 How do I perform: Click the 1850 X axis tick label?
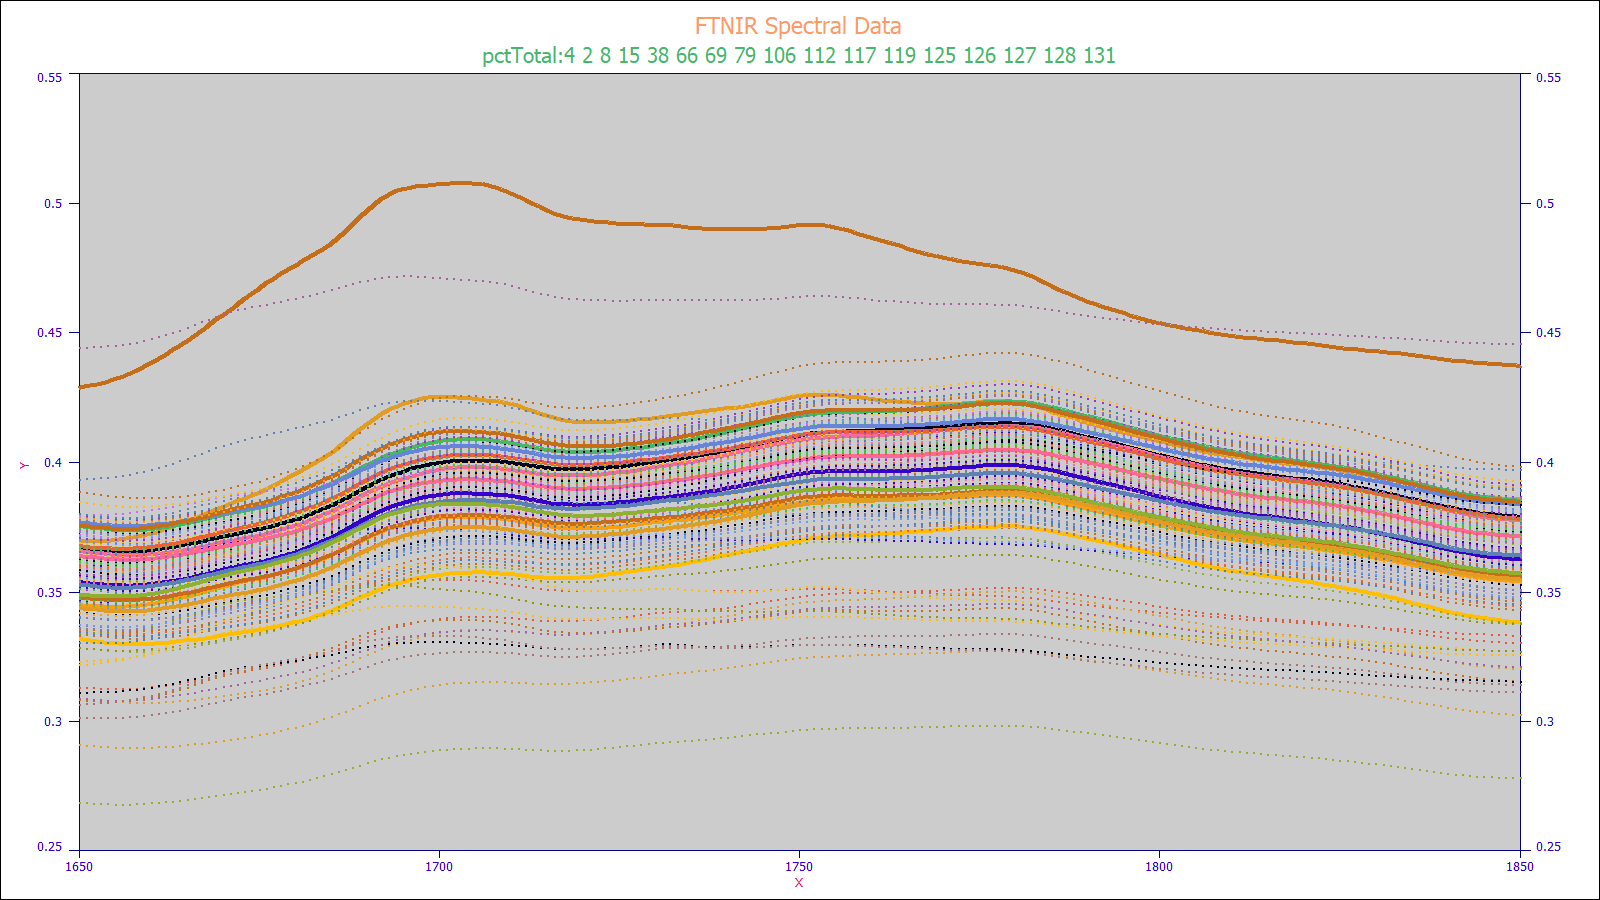click(x=1519, y=866)
